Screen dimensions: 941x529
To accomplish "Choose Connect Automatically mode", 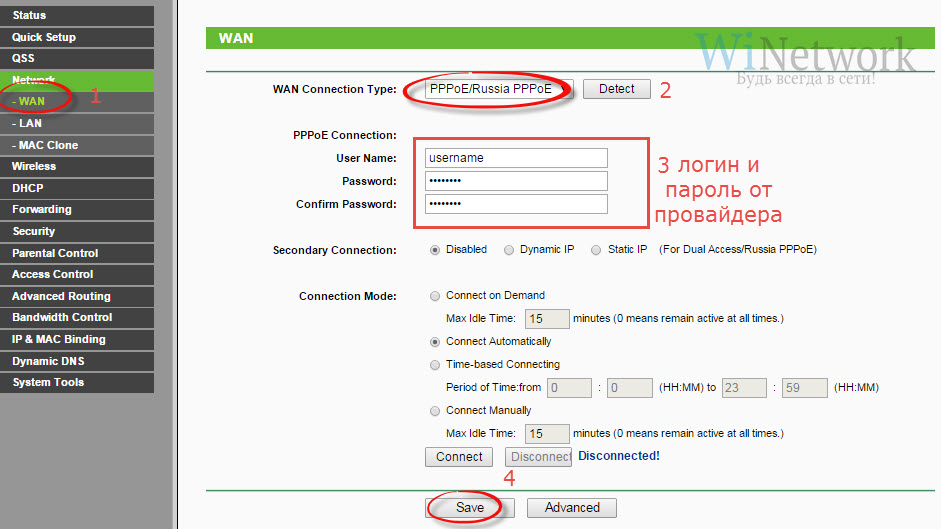I will click(x=435, y=342).
